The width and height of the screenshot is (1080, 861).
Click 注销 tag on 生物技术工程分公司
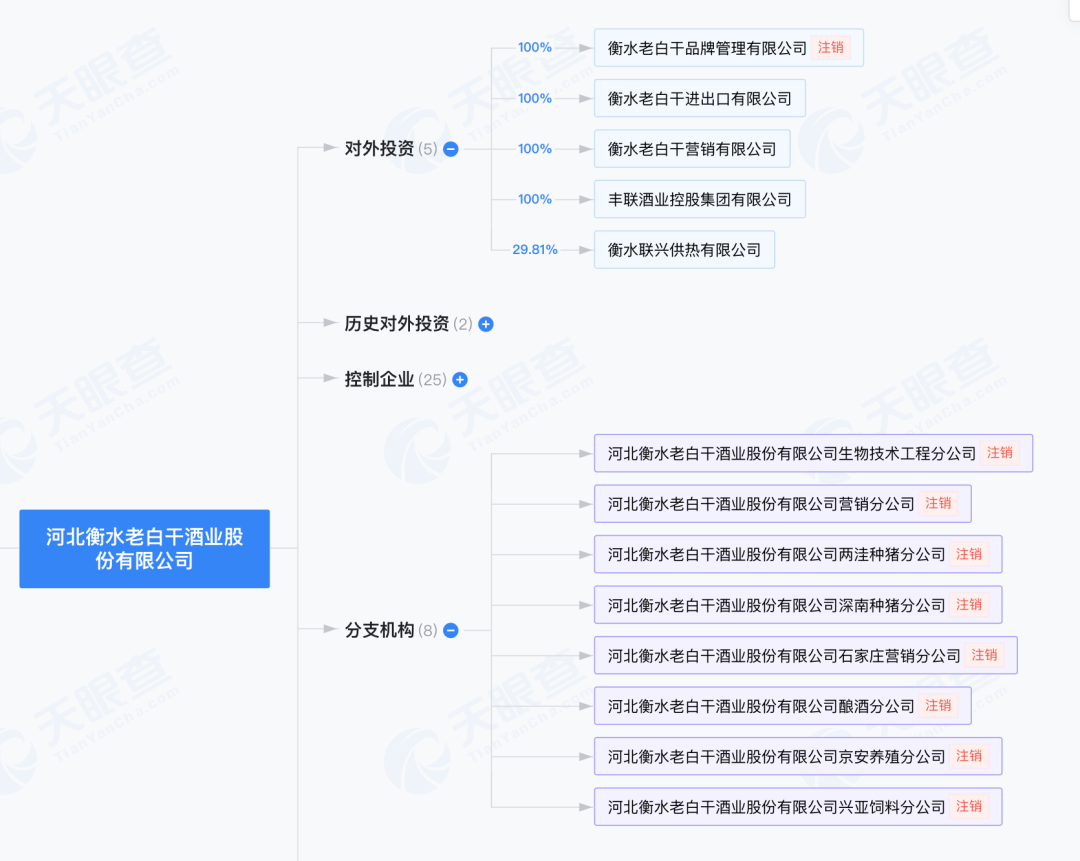(1000, 453)
